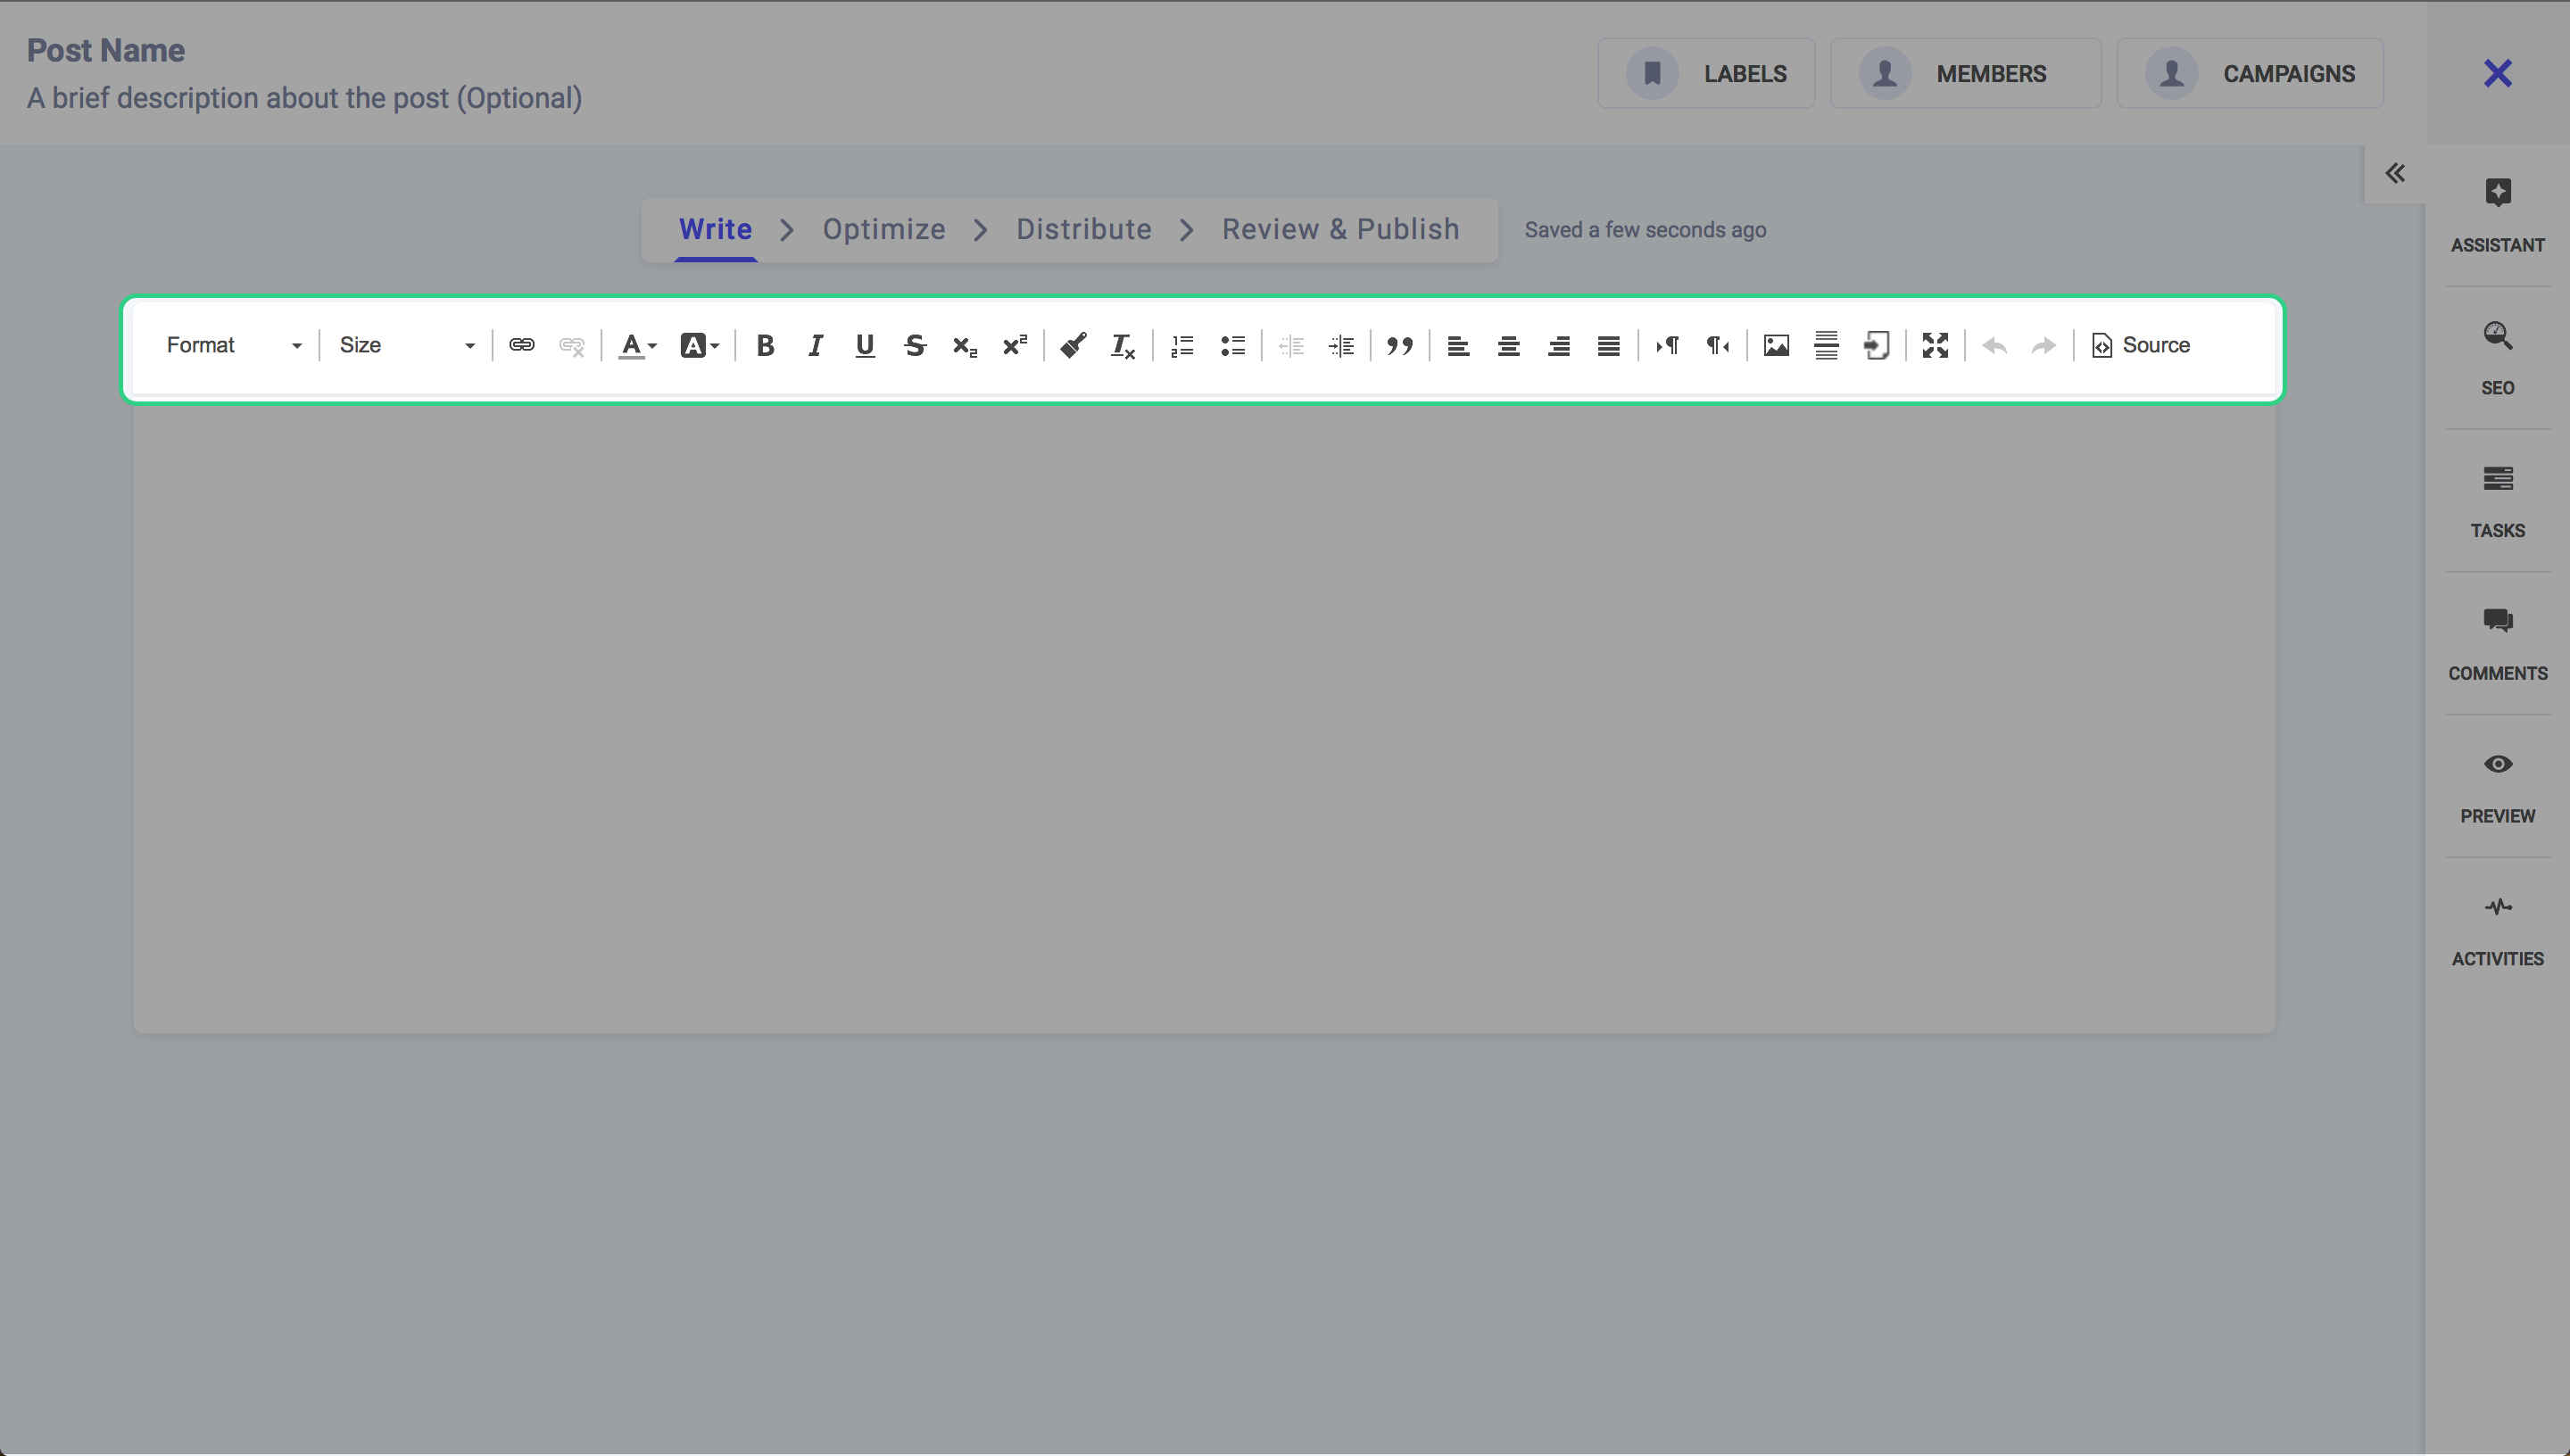This screenshot has height=1456, width=2570.
Task: Go to Review & Publish step
Action: click(x=1340, y=229)
